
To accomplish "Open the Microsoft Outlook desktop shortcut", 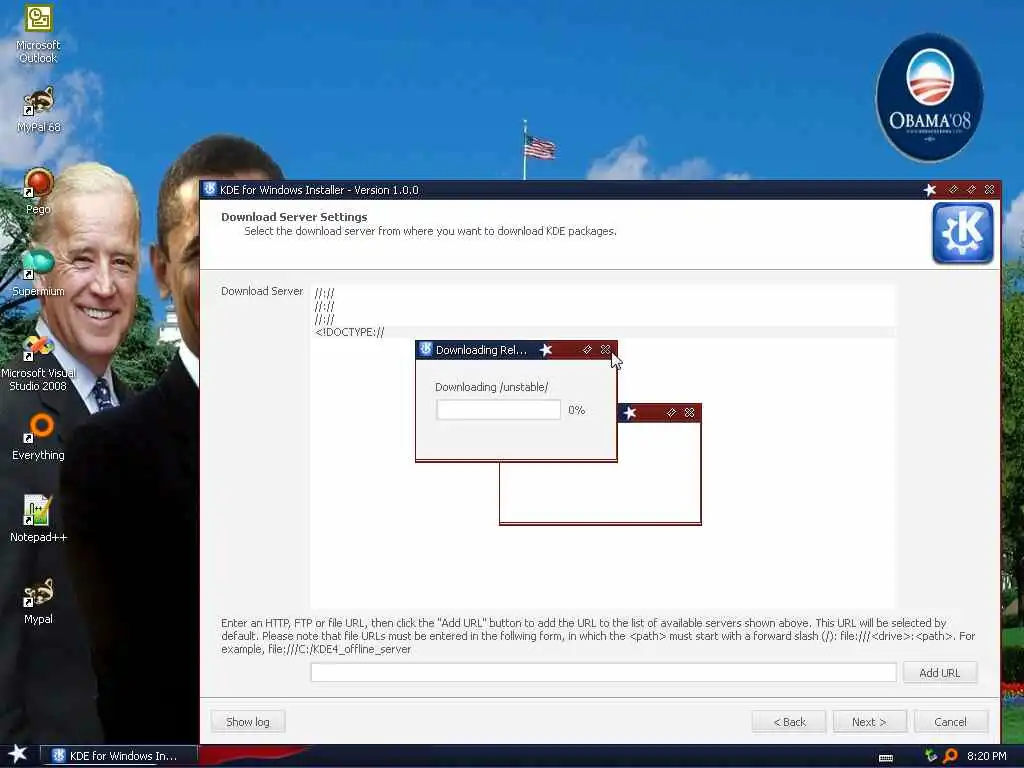I will pos(38,33).
